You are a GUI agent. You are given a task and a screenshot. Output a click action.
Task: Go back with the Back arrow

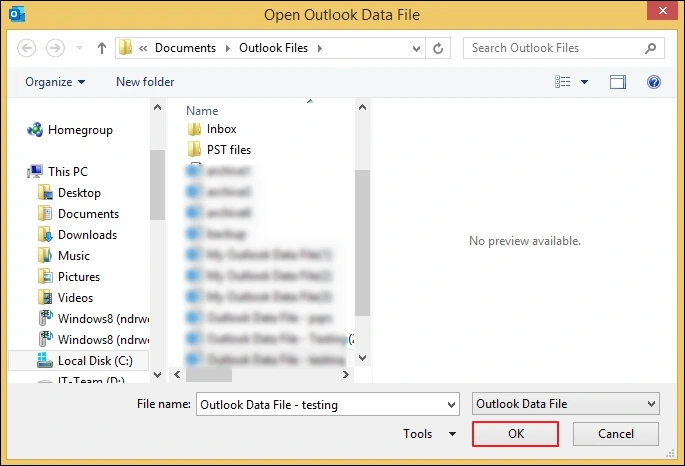point(26,48)
